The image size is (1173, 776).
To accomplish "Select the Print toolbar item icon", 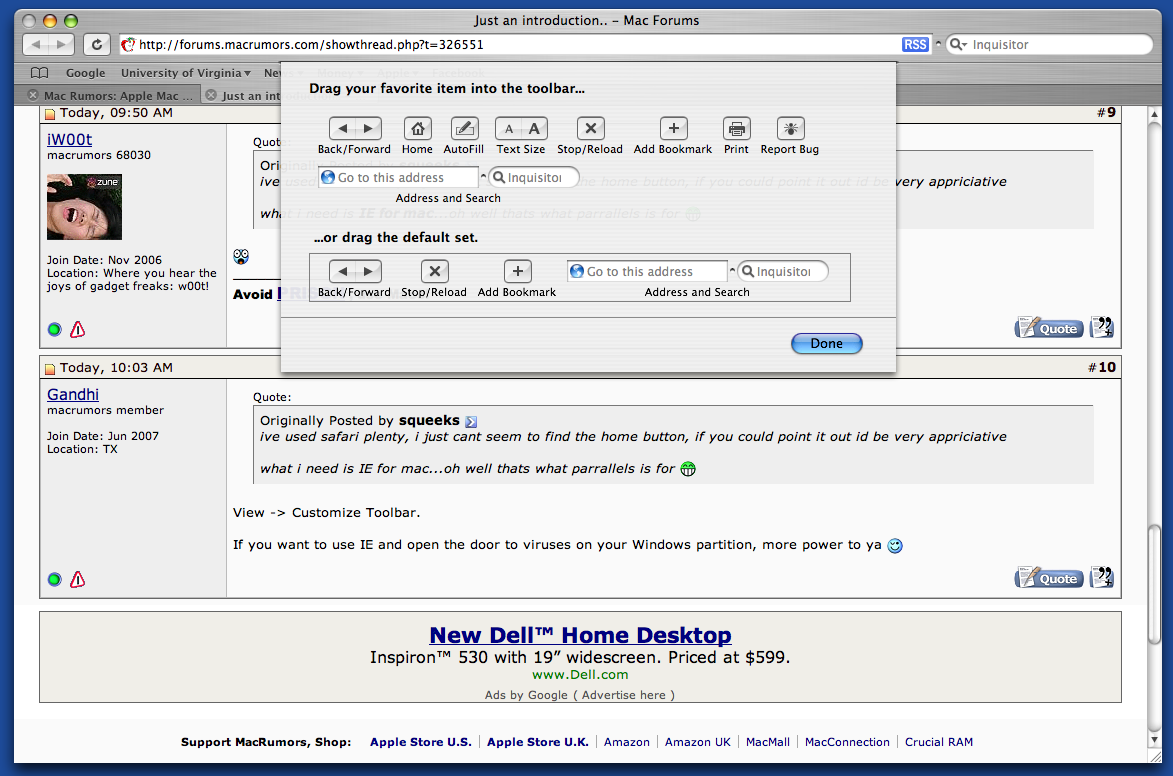I will click(x=736, y=129).
